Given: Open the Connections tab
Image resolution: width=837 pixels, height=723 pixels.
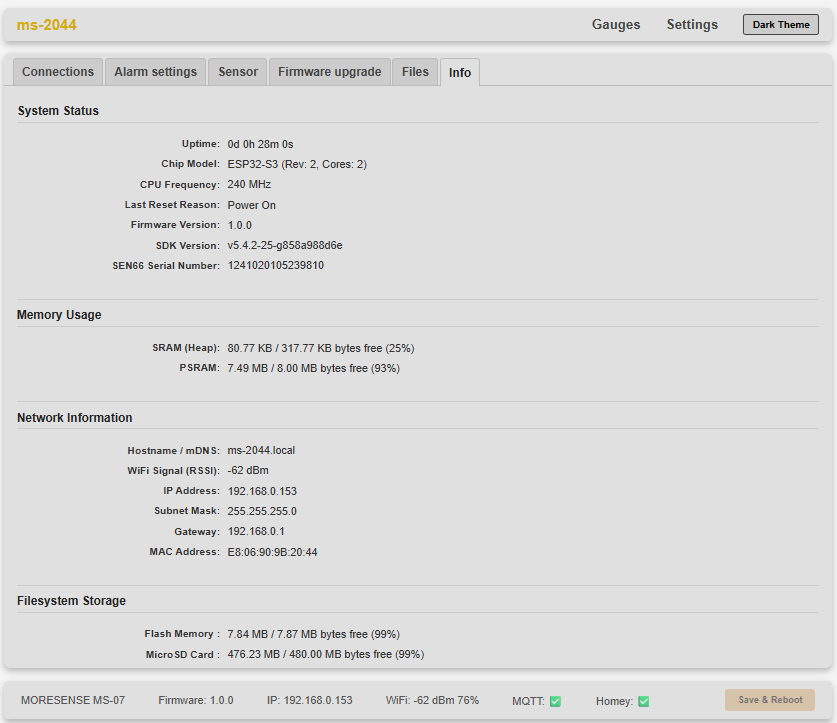Looking at the screenshot, I should 58,72.
